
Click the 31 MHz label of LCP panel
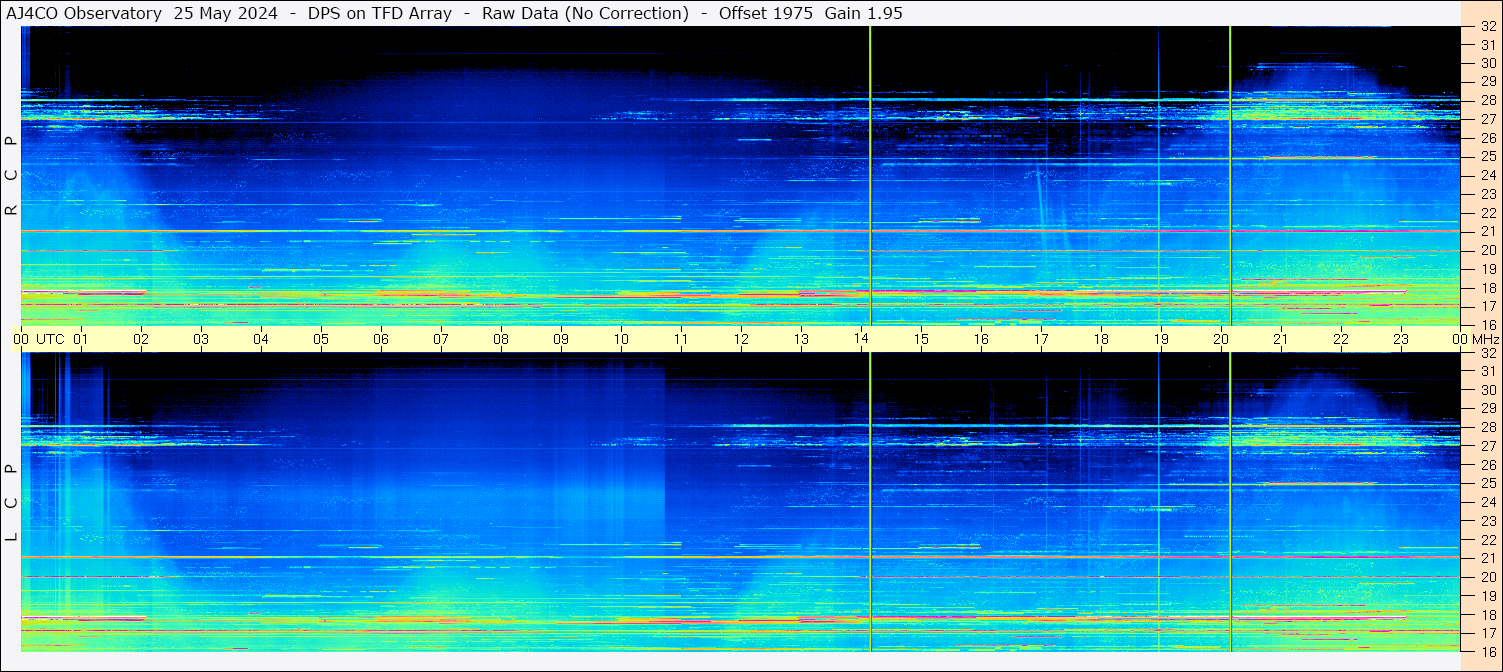pyautogui.click(x=1488, y=371)
